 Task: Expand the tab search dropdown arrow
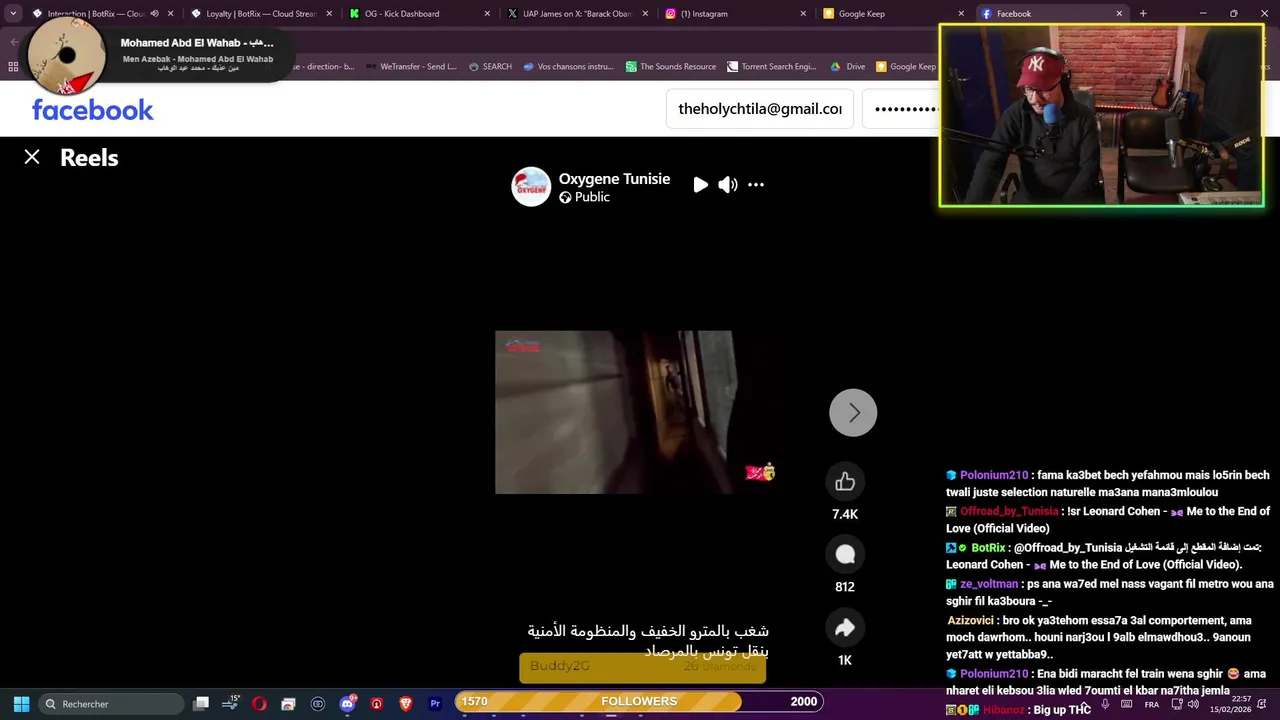[x=13, y=14]
